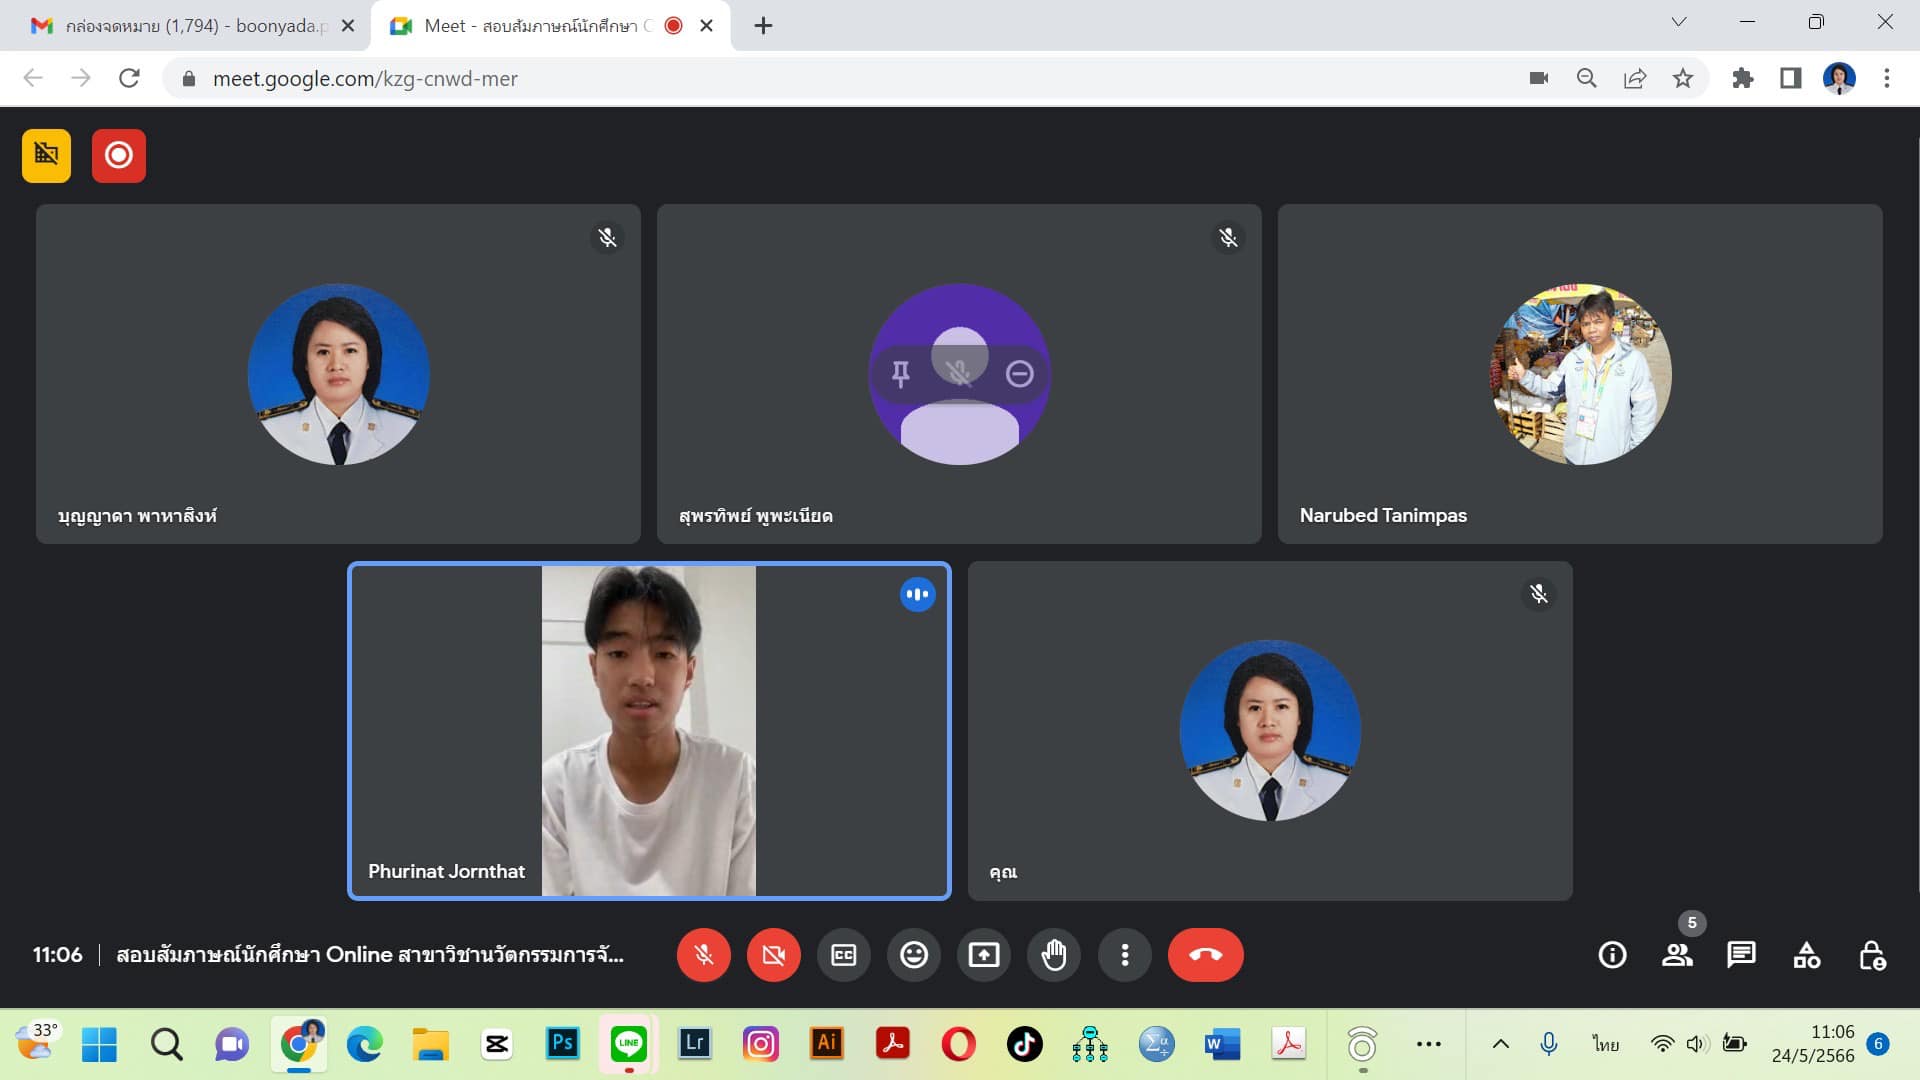Viewport: 1920px width, 1080px height.
Task: Open host controls lock icon
Action: pyautogui.click(x=1871, y=955)
